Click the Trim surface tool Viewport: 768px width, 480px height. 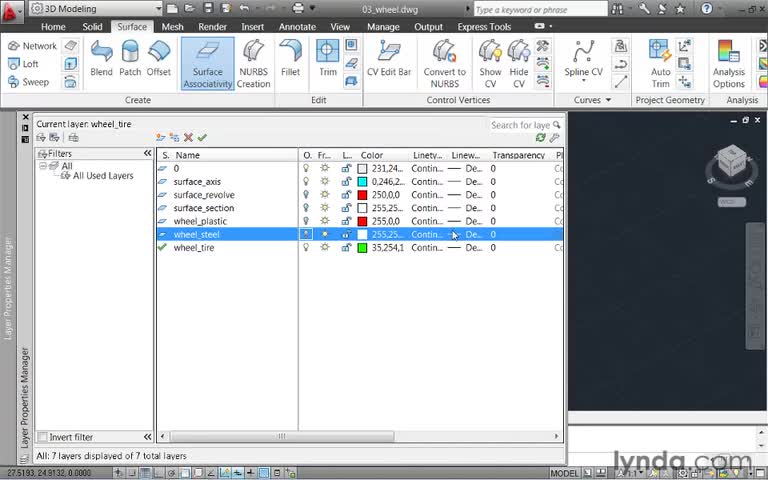pos(328,58)
